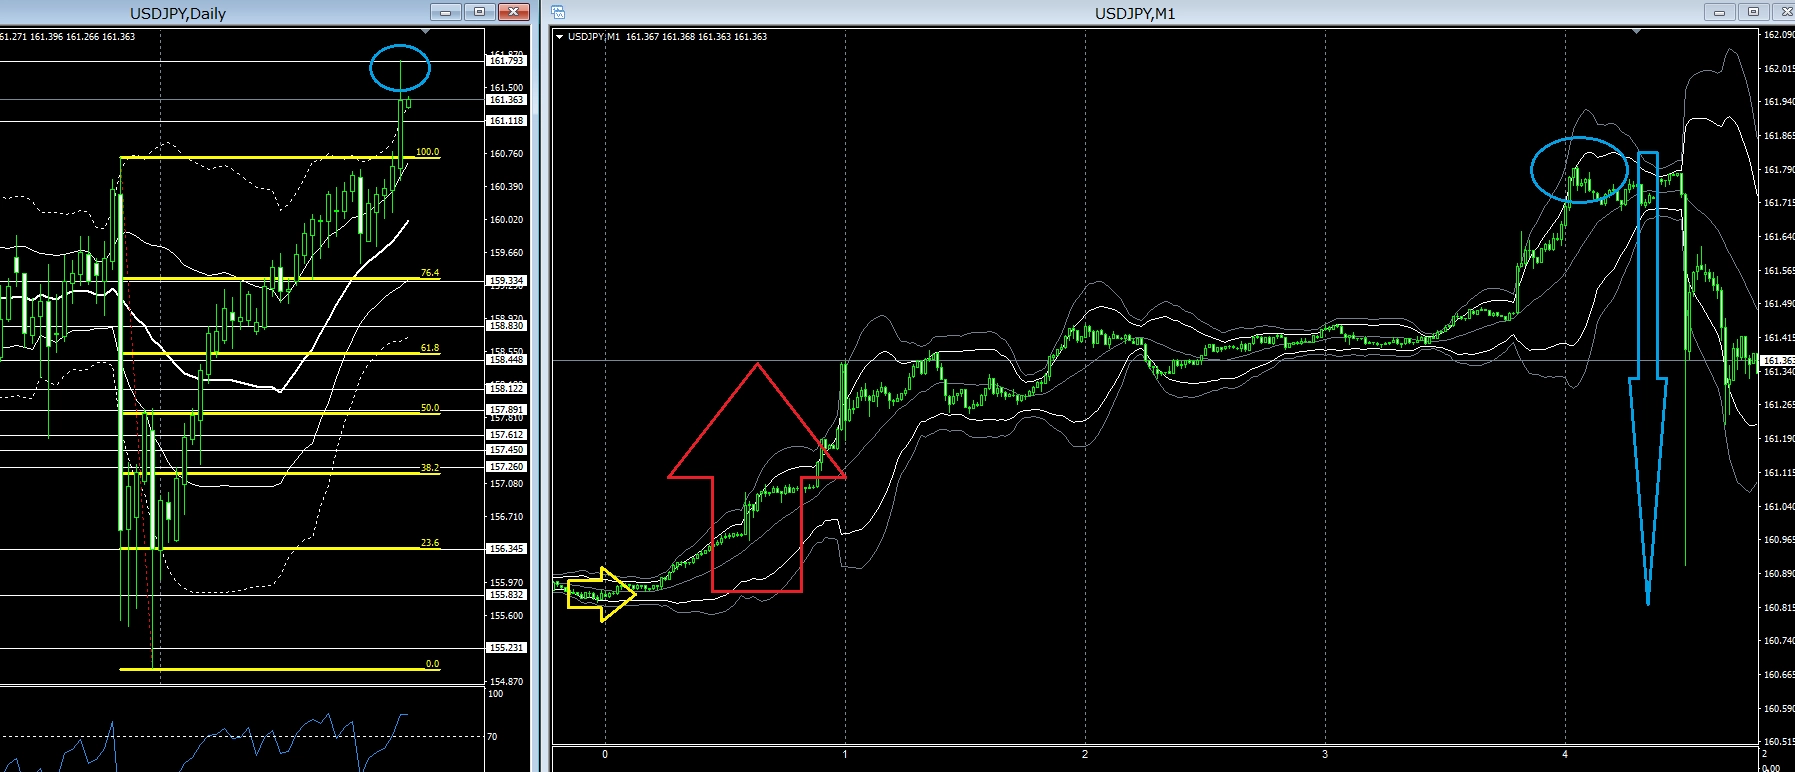Maximize the USDJPY,Daily chart window
1795x772 pixels.
[480, 12]
